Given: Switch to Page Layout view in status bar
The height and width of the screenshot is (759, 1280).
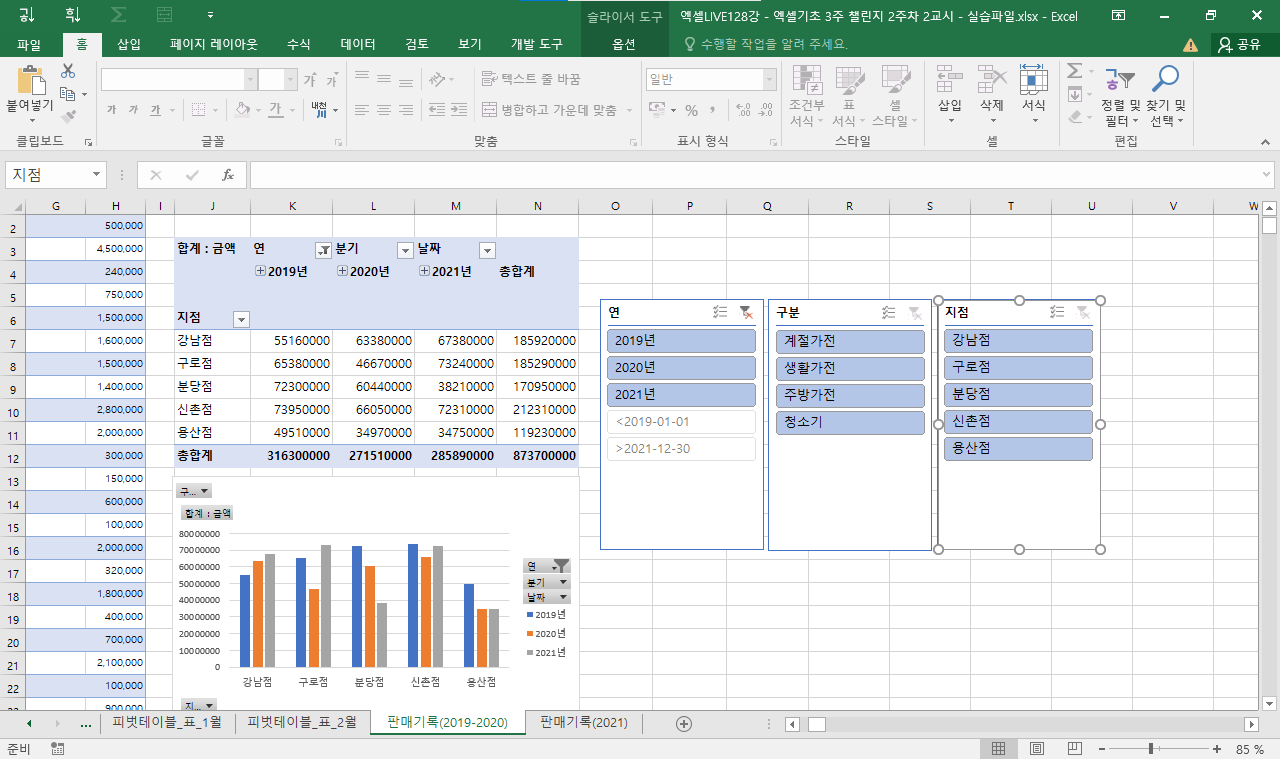Looking at the screenshot, I should 1037,749.
